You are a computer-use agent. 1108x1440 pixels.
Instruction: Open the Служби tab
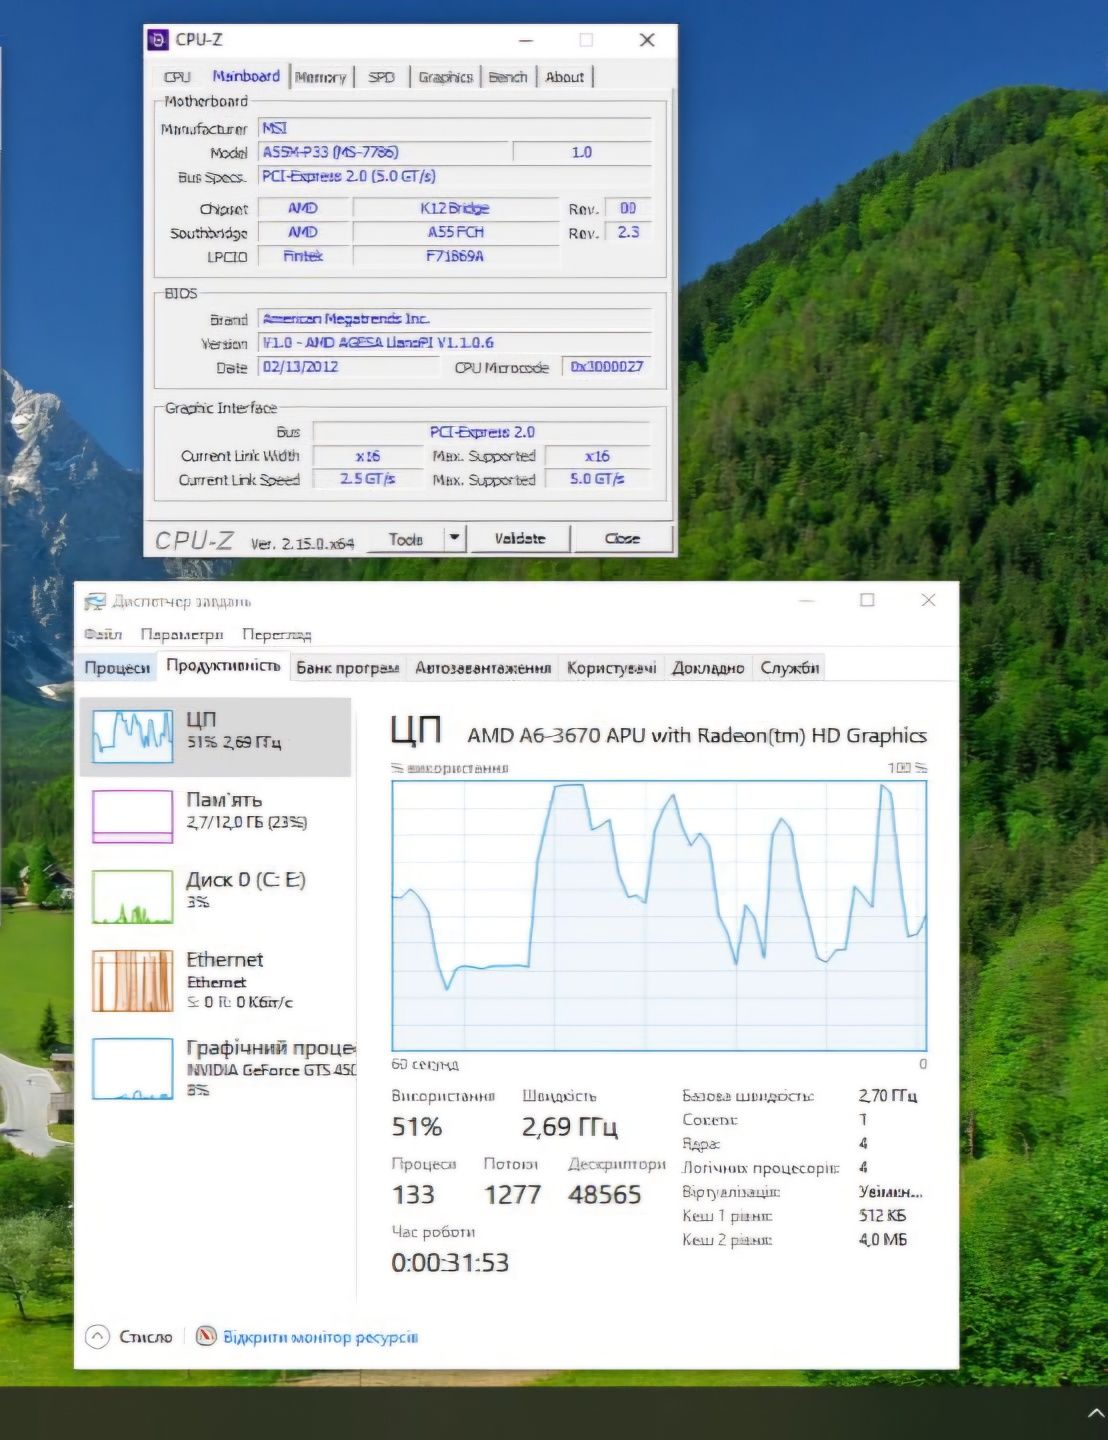(x=790, y=668)
